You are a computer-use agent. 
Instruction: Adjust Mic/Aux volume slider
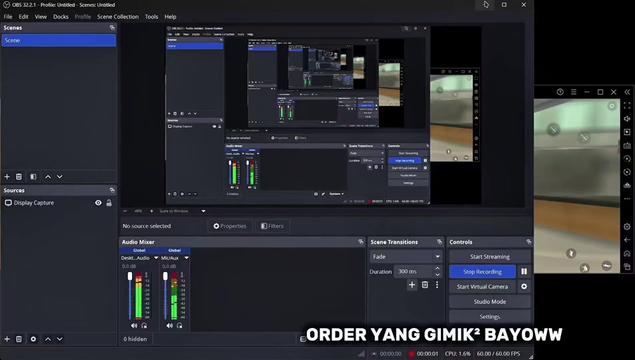(x=165, y=296)
